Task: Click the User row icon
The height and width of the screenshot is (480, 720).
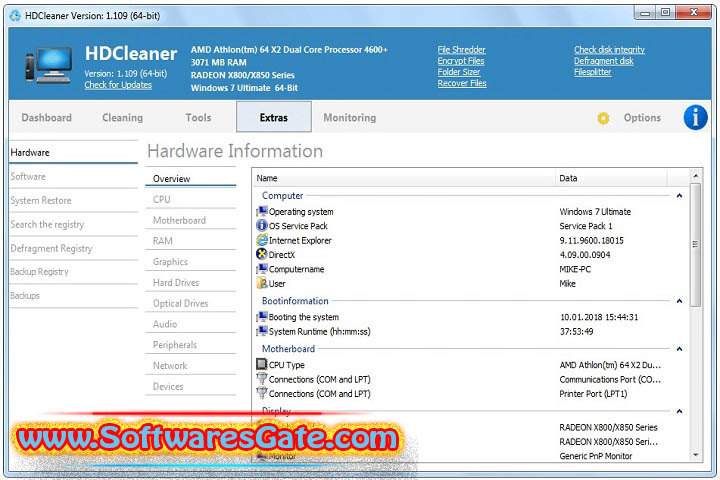Action: click(x=262, y=283)
